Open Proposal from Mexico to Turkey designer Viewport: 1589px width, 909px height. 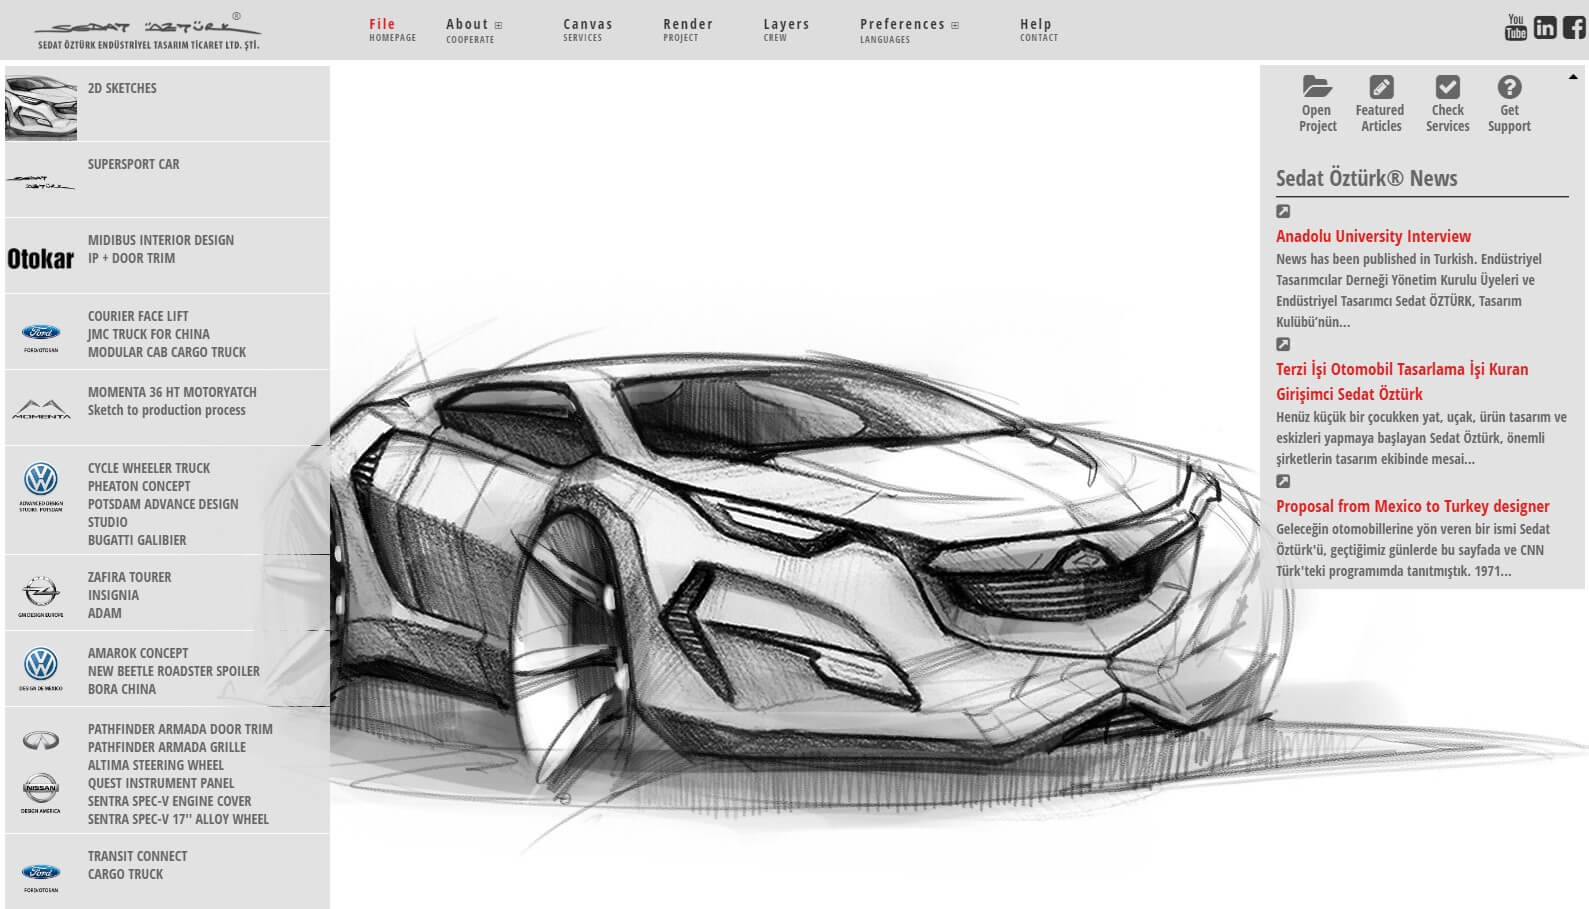tap(1412, 506)
